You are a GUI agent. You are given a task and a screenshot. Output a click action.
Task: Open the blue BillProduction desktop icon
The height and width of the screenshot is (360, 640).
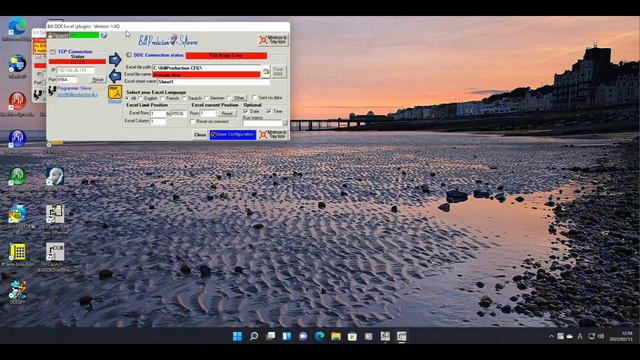coord(17,138)
